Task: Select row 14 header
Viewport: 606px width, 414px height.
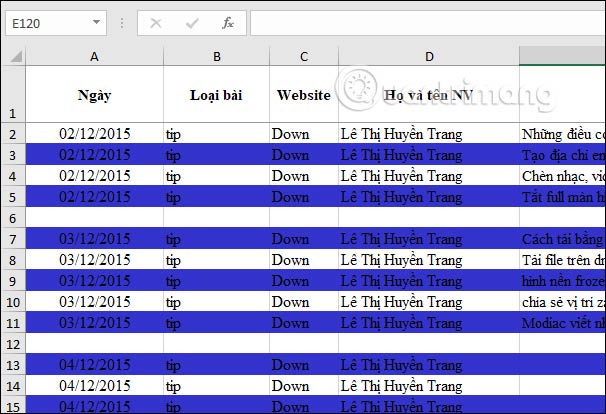Action: click(13, 385)
